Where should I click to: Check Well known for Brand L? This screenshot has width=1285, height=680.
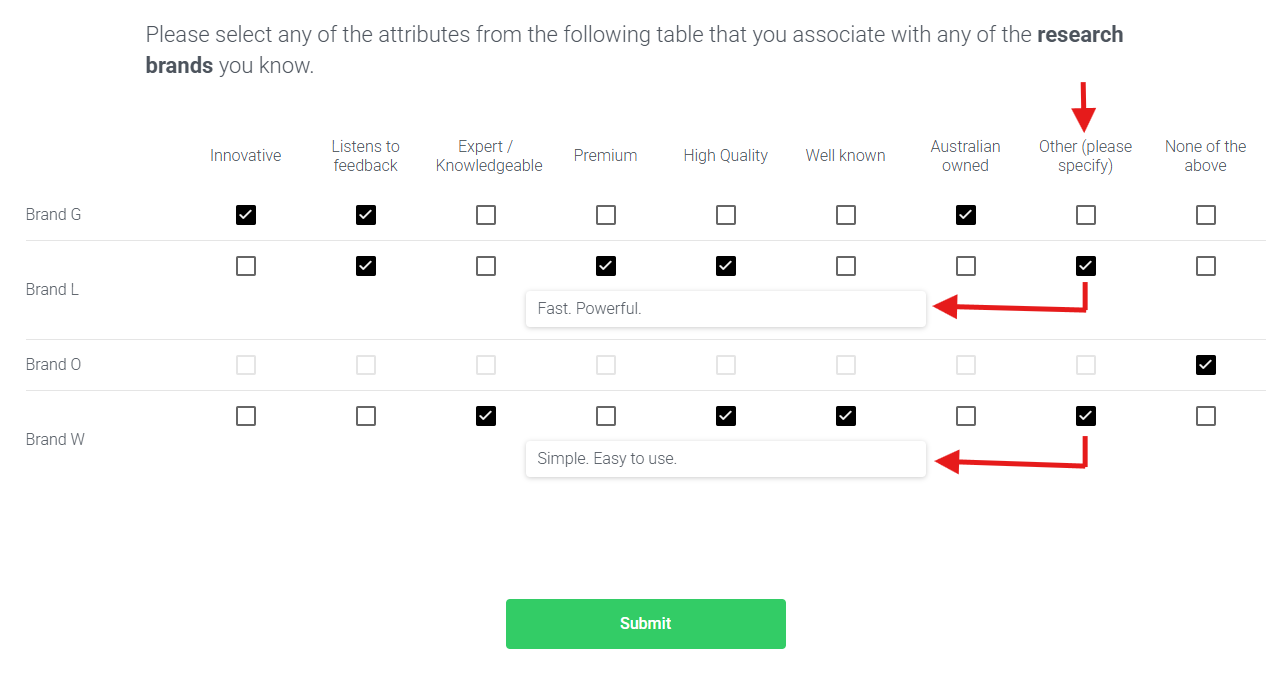click(x=846, y=266)
